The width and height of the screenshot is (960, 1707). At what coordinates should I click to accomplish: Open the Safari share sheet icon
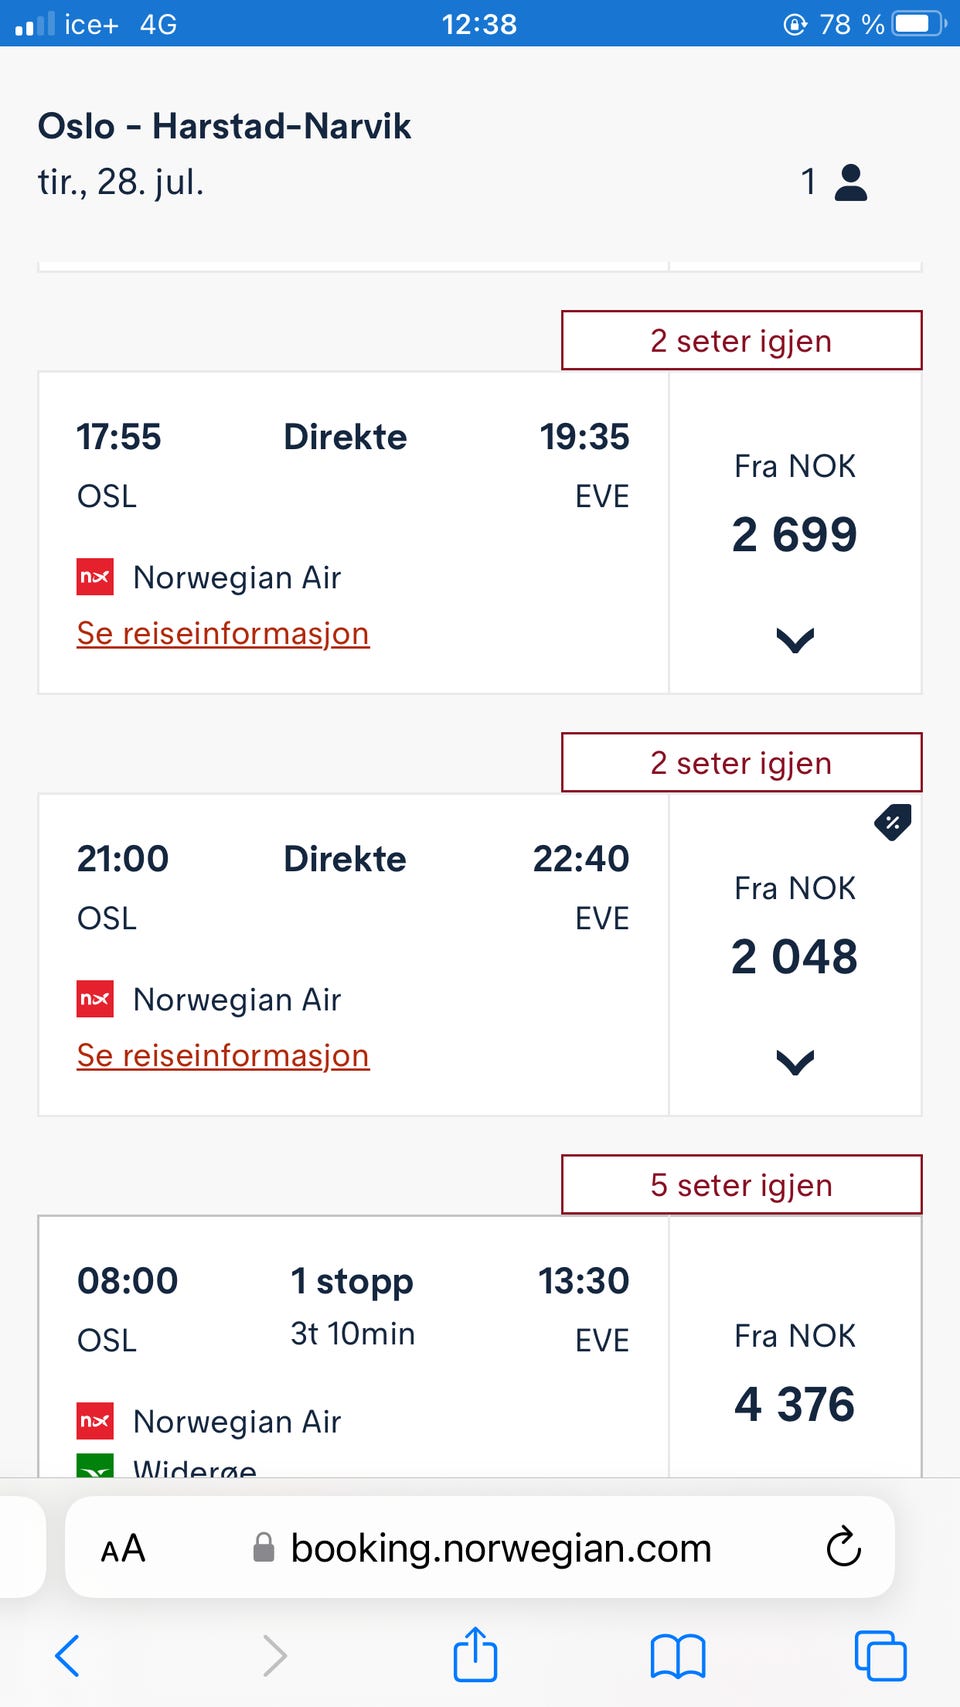(x=475, y=1653)
